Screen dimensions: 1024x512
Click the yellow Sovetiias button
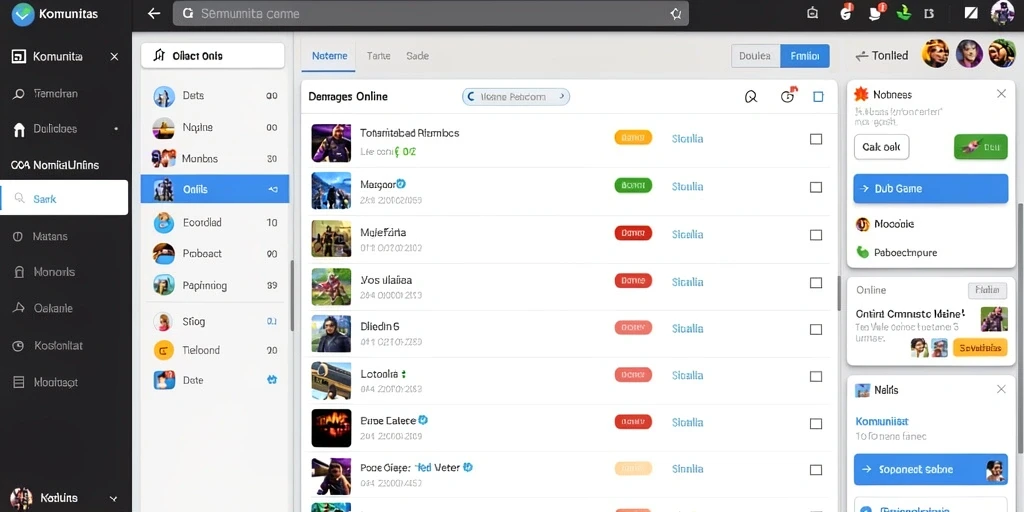[x=980, y=348]
